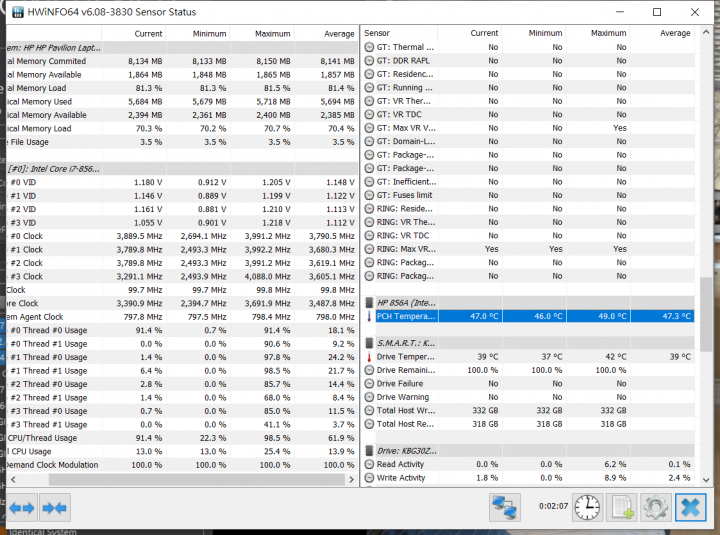Open the network remote monitoring icon
The image size is (720, 535).
coord(505,507)
